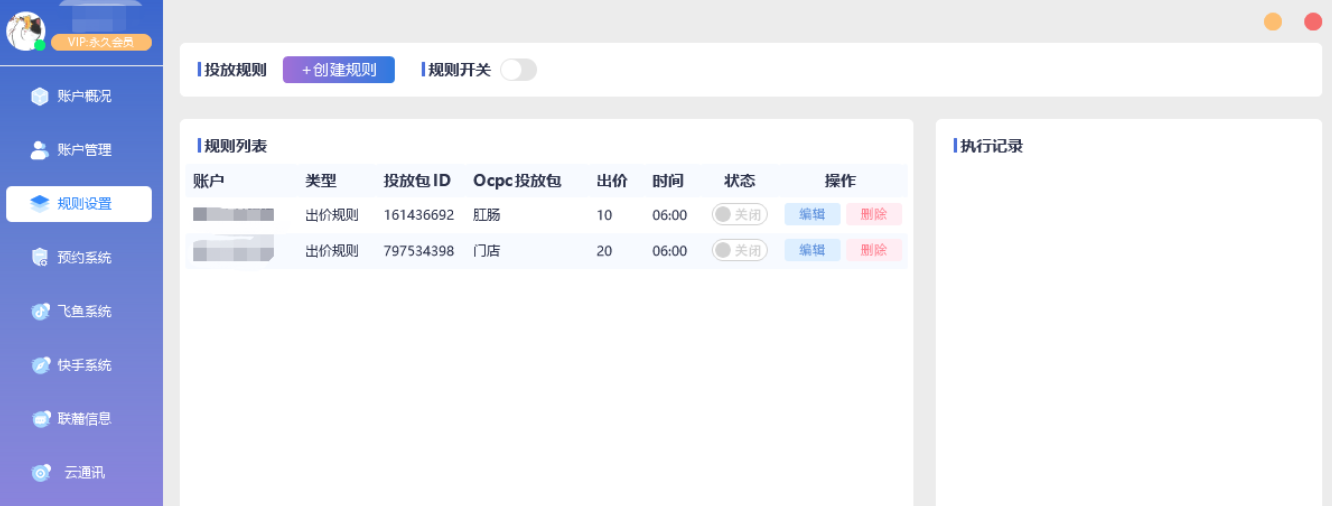Screen dimensions: 1332x506
Task: Open the 账户概况 menu item
Action: [x=84, y=97]
